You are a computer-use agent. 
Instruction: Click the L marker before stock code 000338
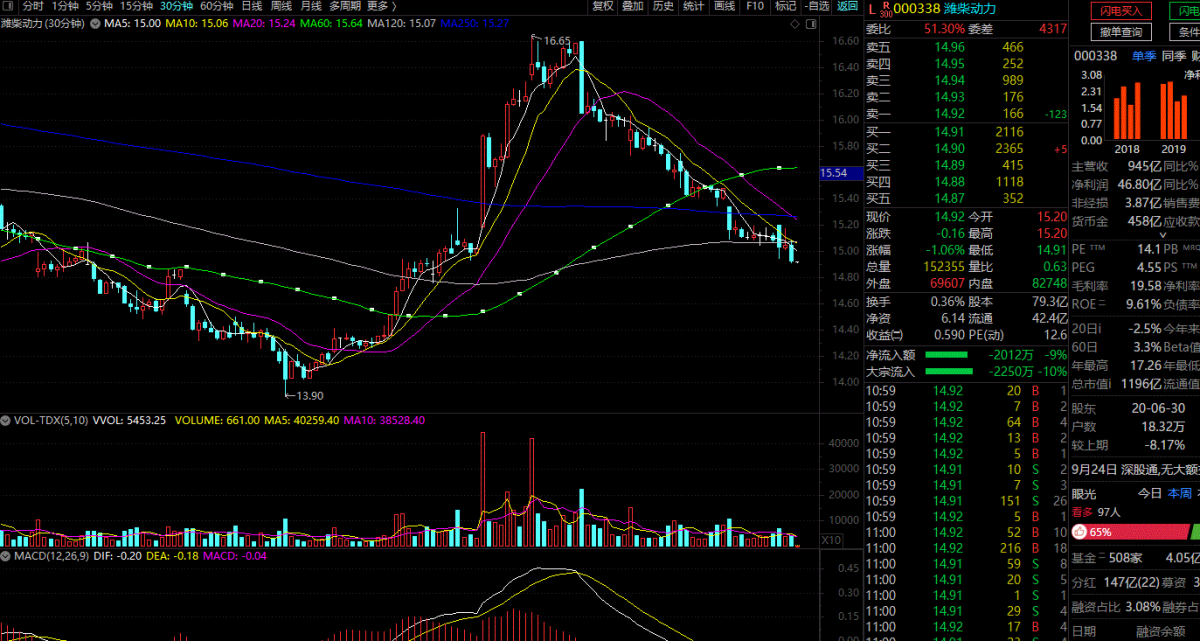tap(871, 8)
